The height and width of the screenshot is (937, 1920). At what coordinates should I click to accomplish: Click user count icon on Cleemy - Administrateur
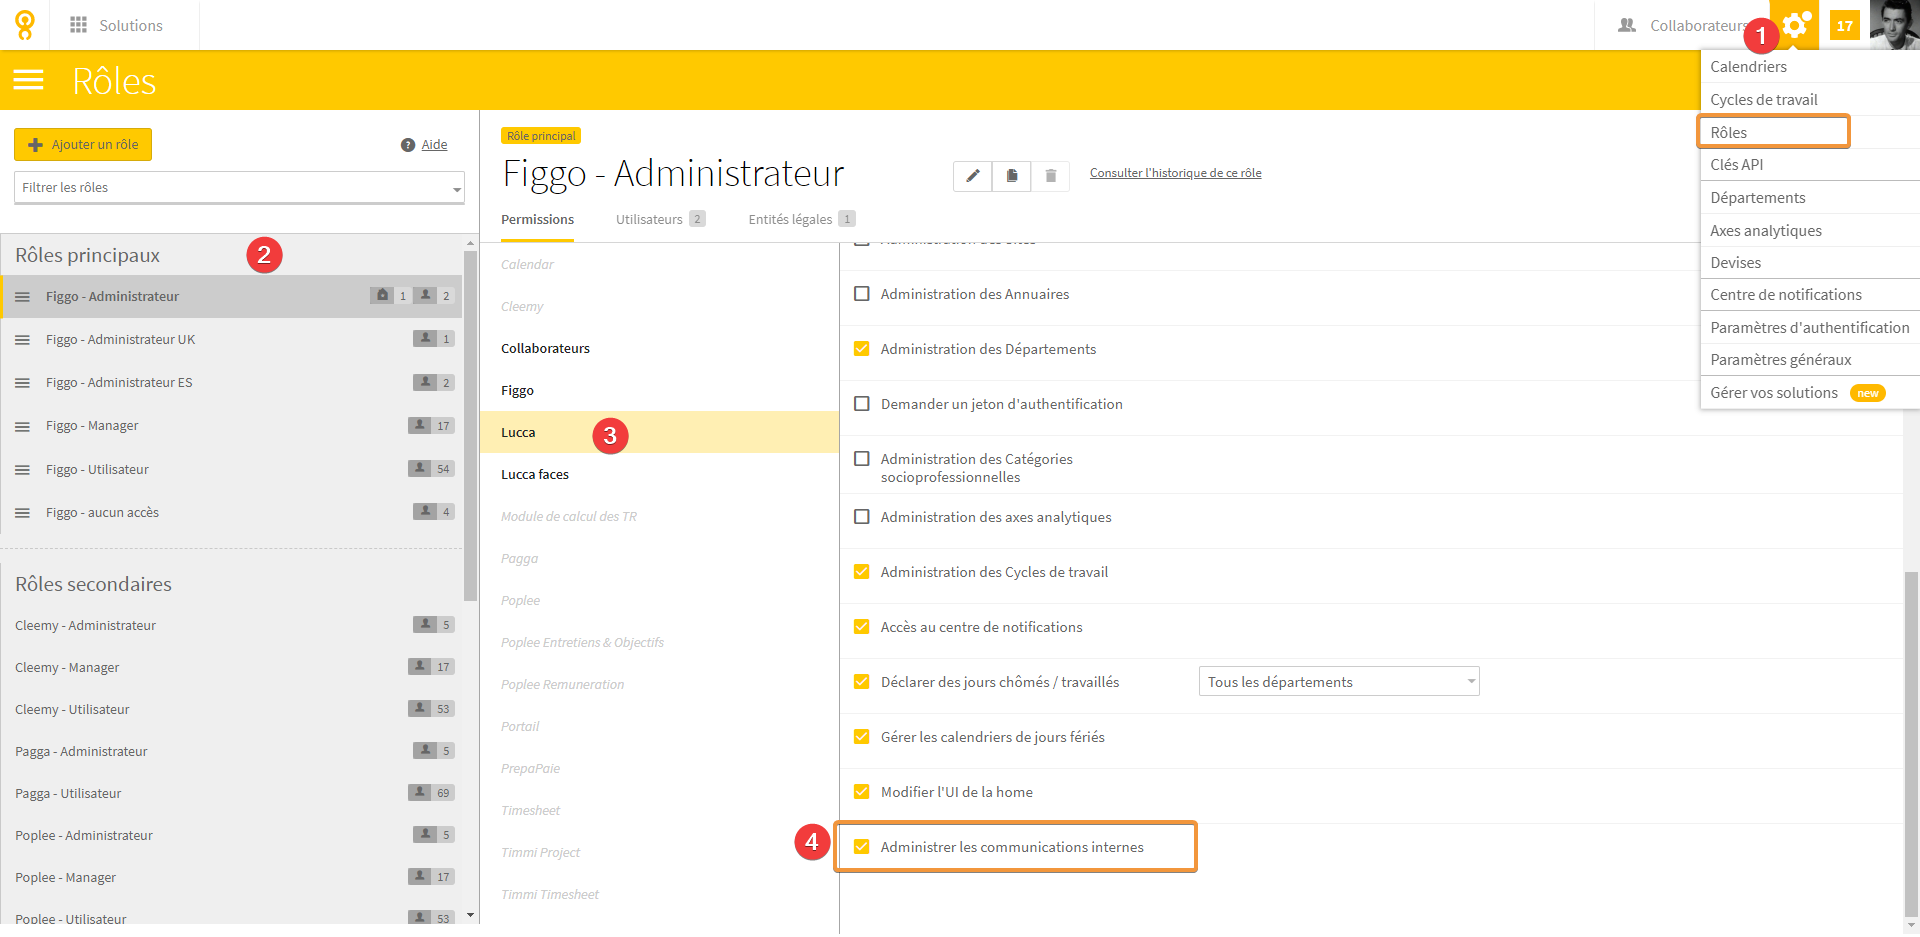click(425, 624)
